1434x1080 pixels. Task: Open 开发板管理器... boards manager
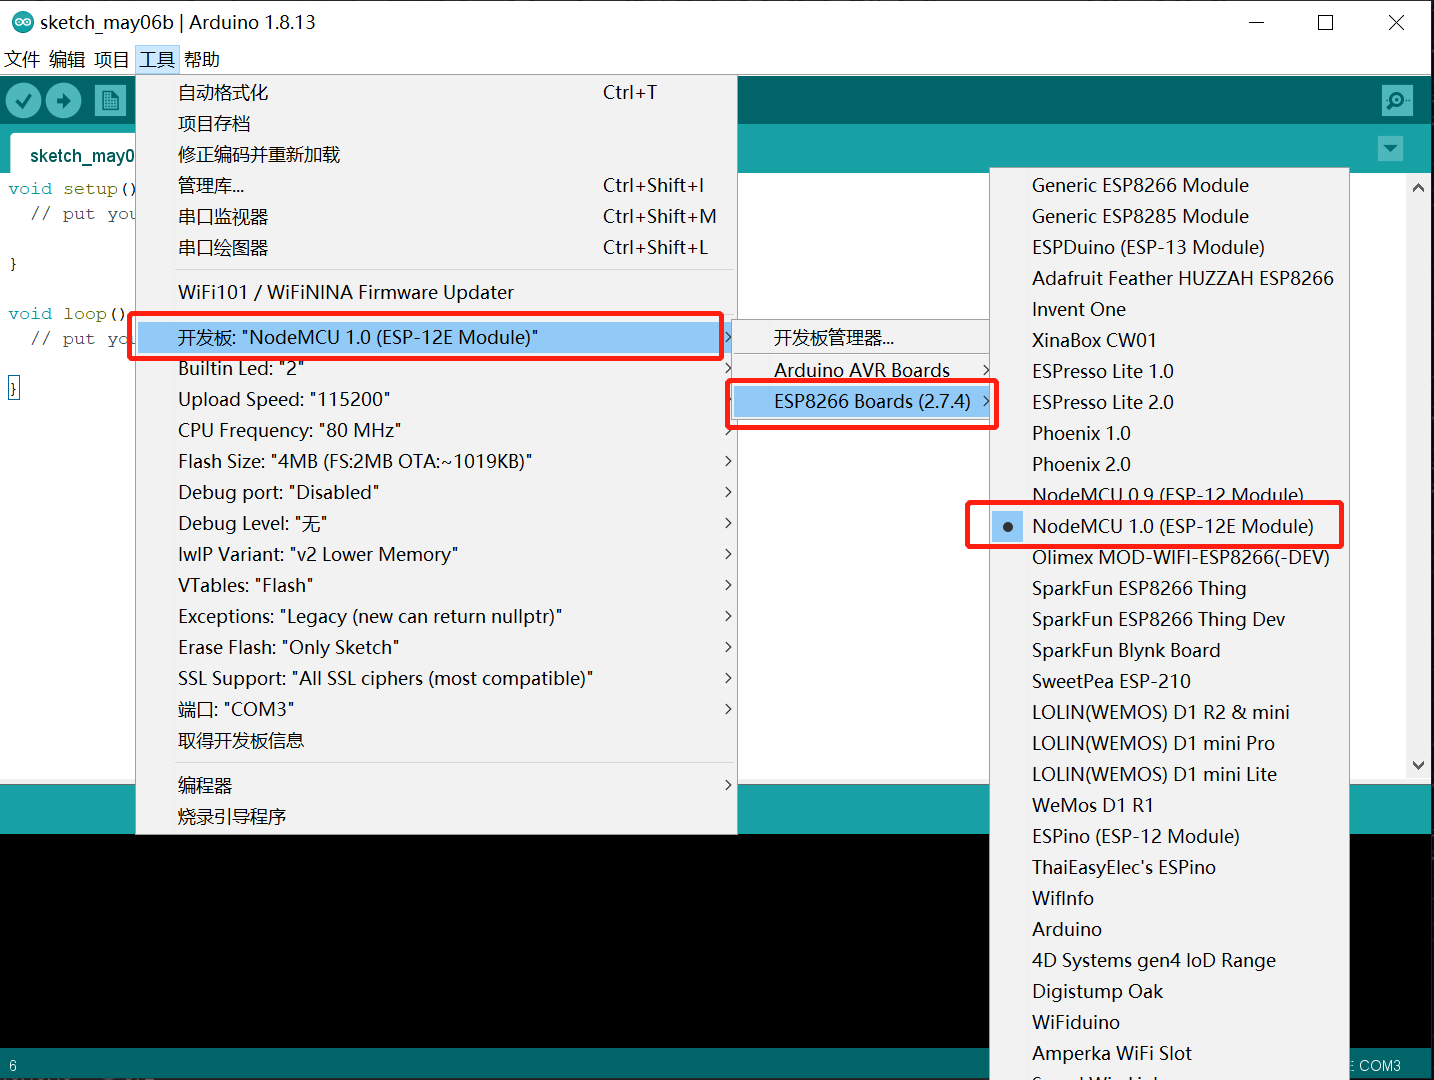pyautogui.click(x=862, y=339)
